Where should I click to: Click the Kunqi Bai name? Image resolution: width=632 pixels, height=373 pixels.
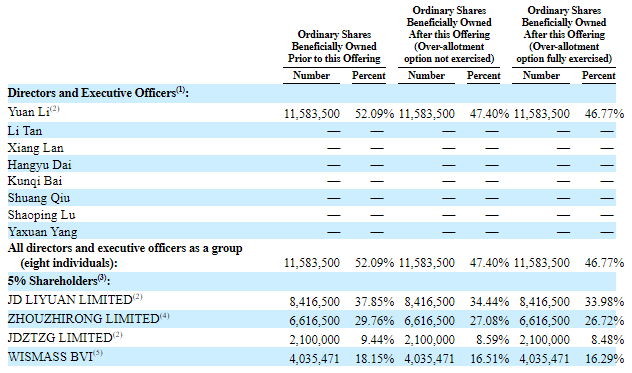tap(35, 181)
